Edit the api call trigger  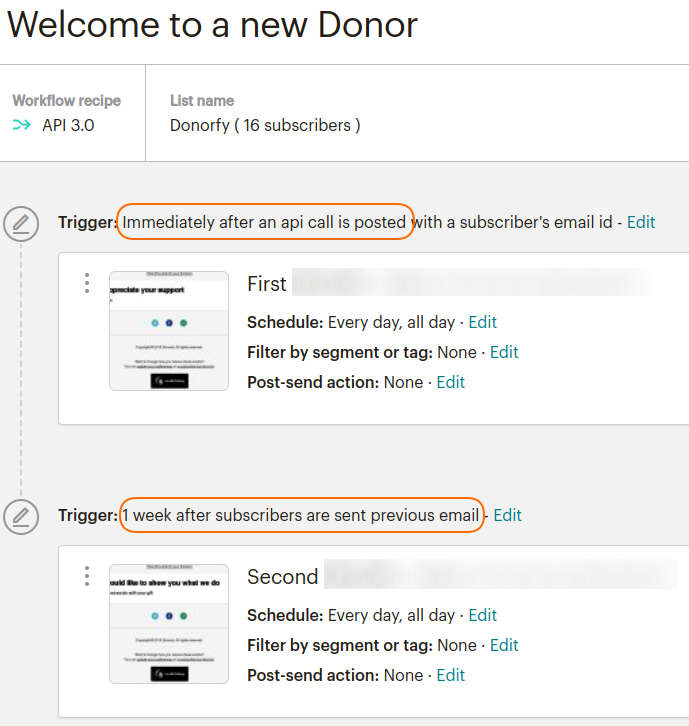(x=641, y=222)
